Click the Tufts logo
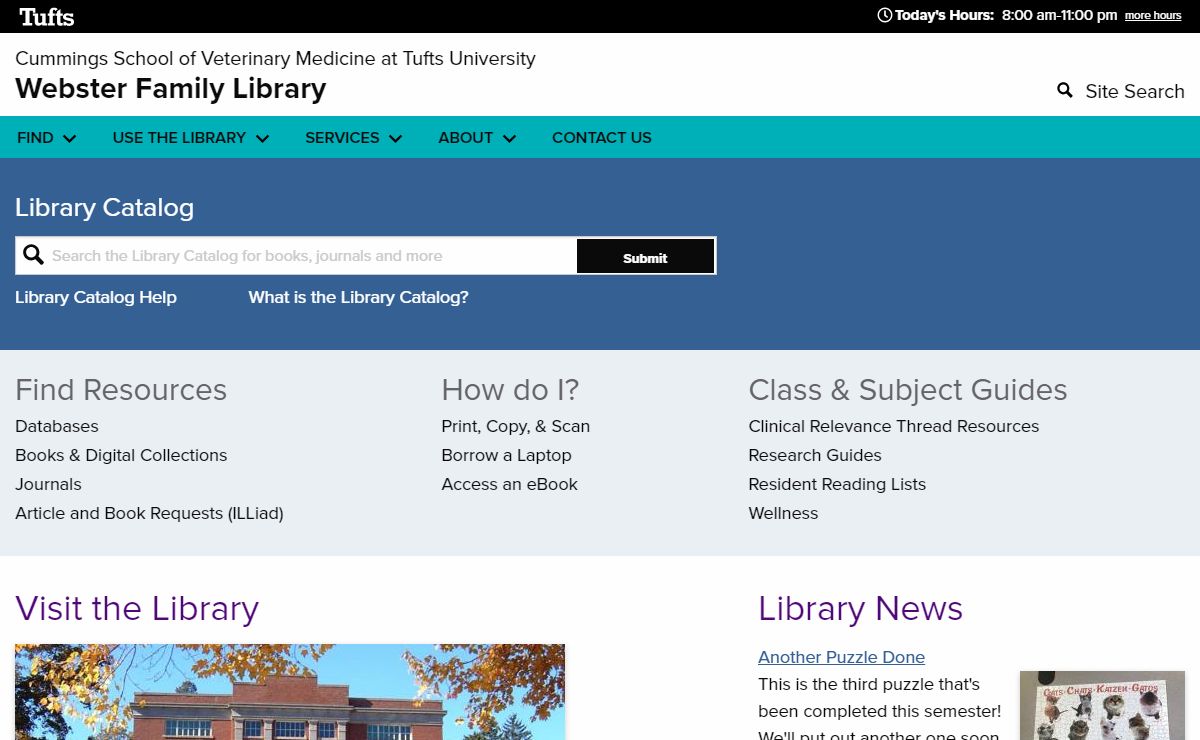 47,16
